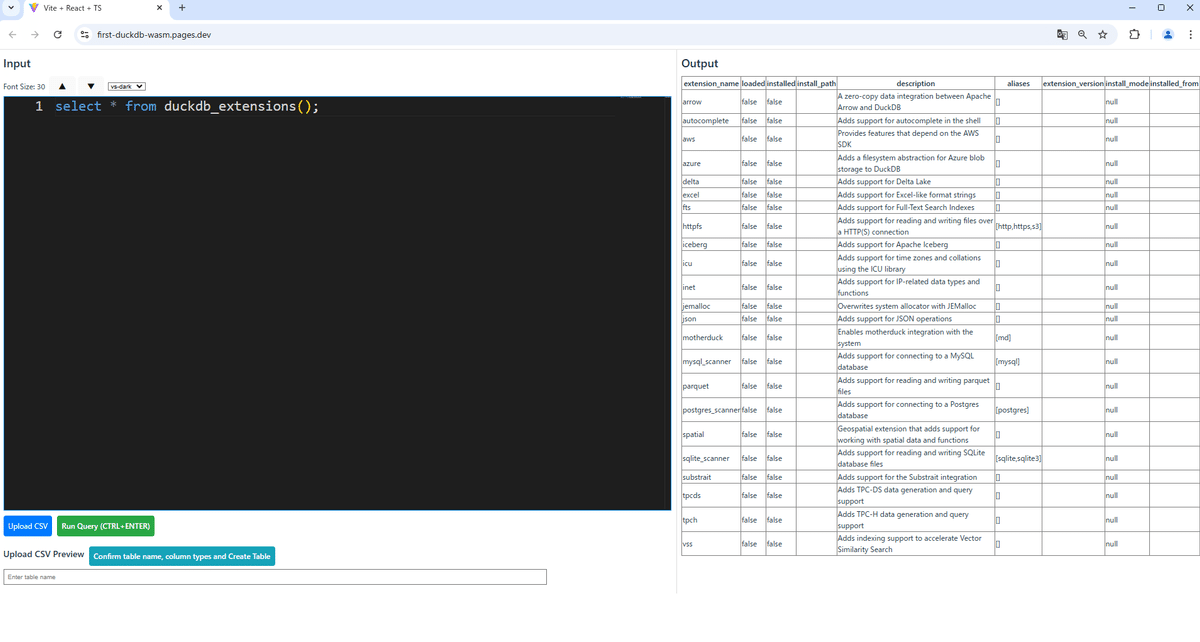Click the SQL query line in the editor
This screenshot has width=1200, height=642.
pyautogui.click(x=200, y=105)
